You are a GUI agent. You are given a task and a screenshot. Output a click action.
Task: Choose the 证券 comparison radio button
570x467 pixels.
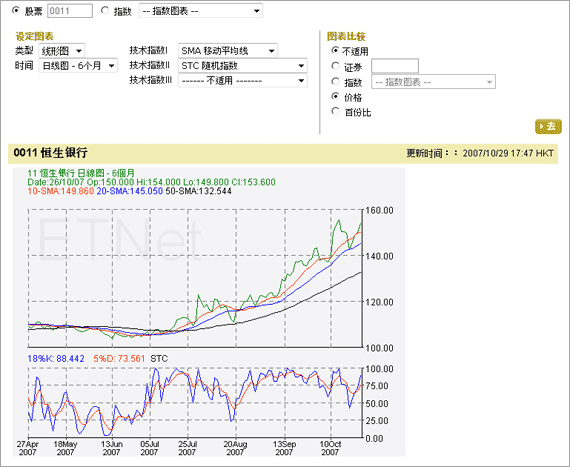tap(335, 66)
